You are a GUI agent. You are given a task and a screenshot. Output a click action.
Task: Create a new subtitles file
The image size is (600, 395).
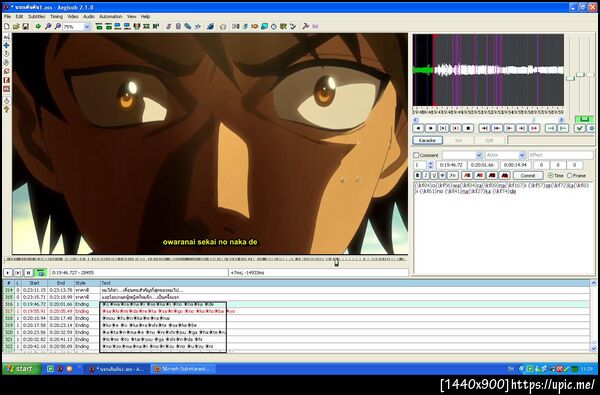7,26
